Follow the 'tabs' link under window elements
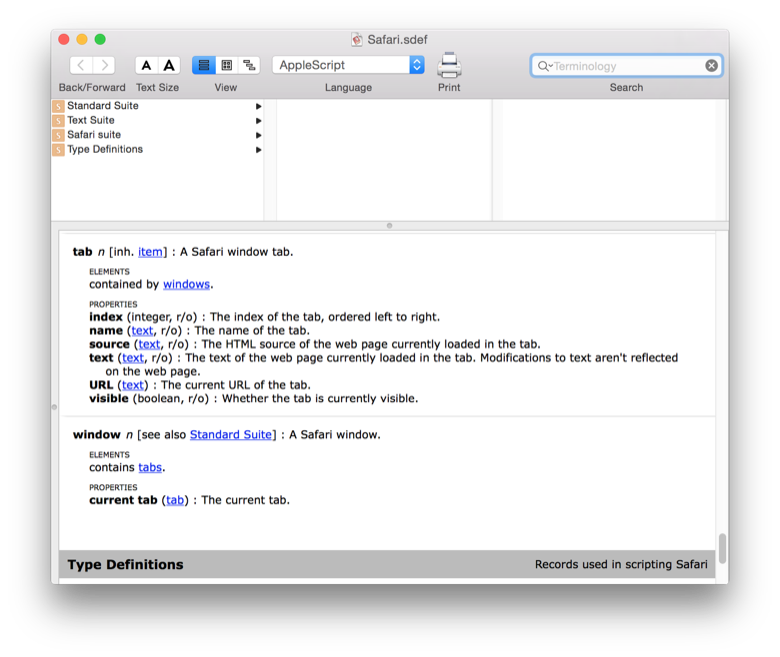The height and width of the screenshot is (657, 780). 150,468
